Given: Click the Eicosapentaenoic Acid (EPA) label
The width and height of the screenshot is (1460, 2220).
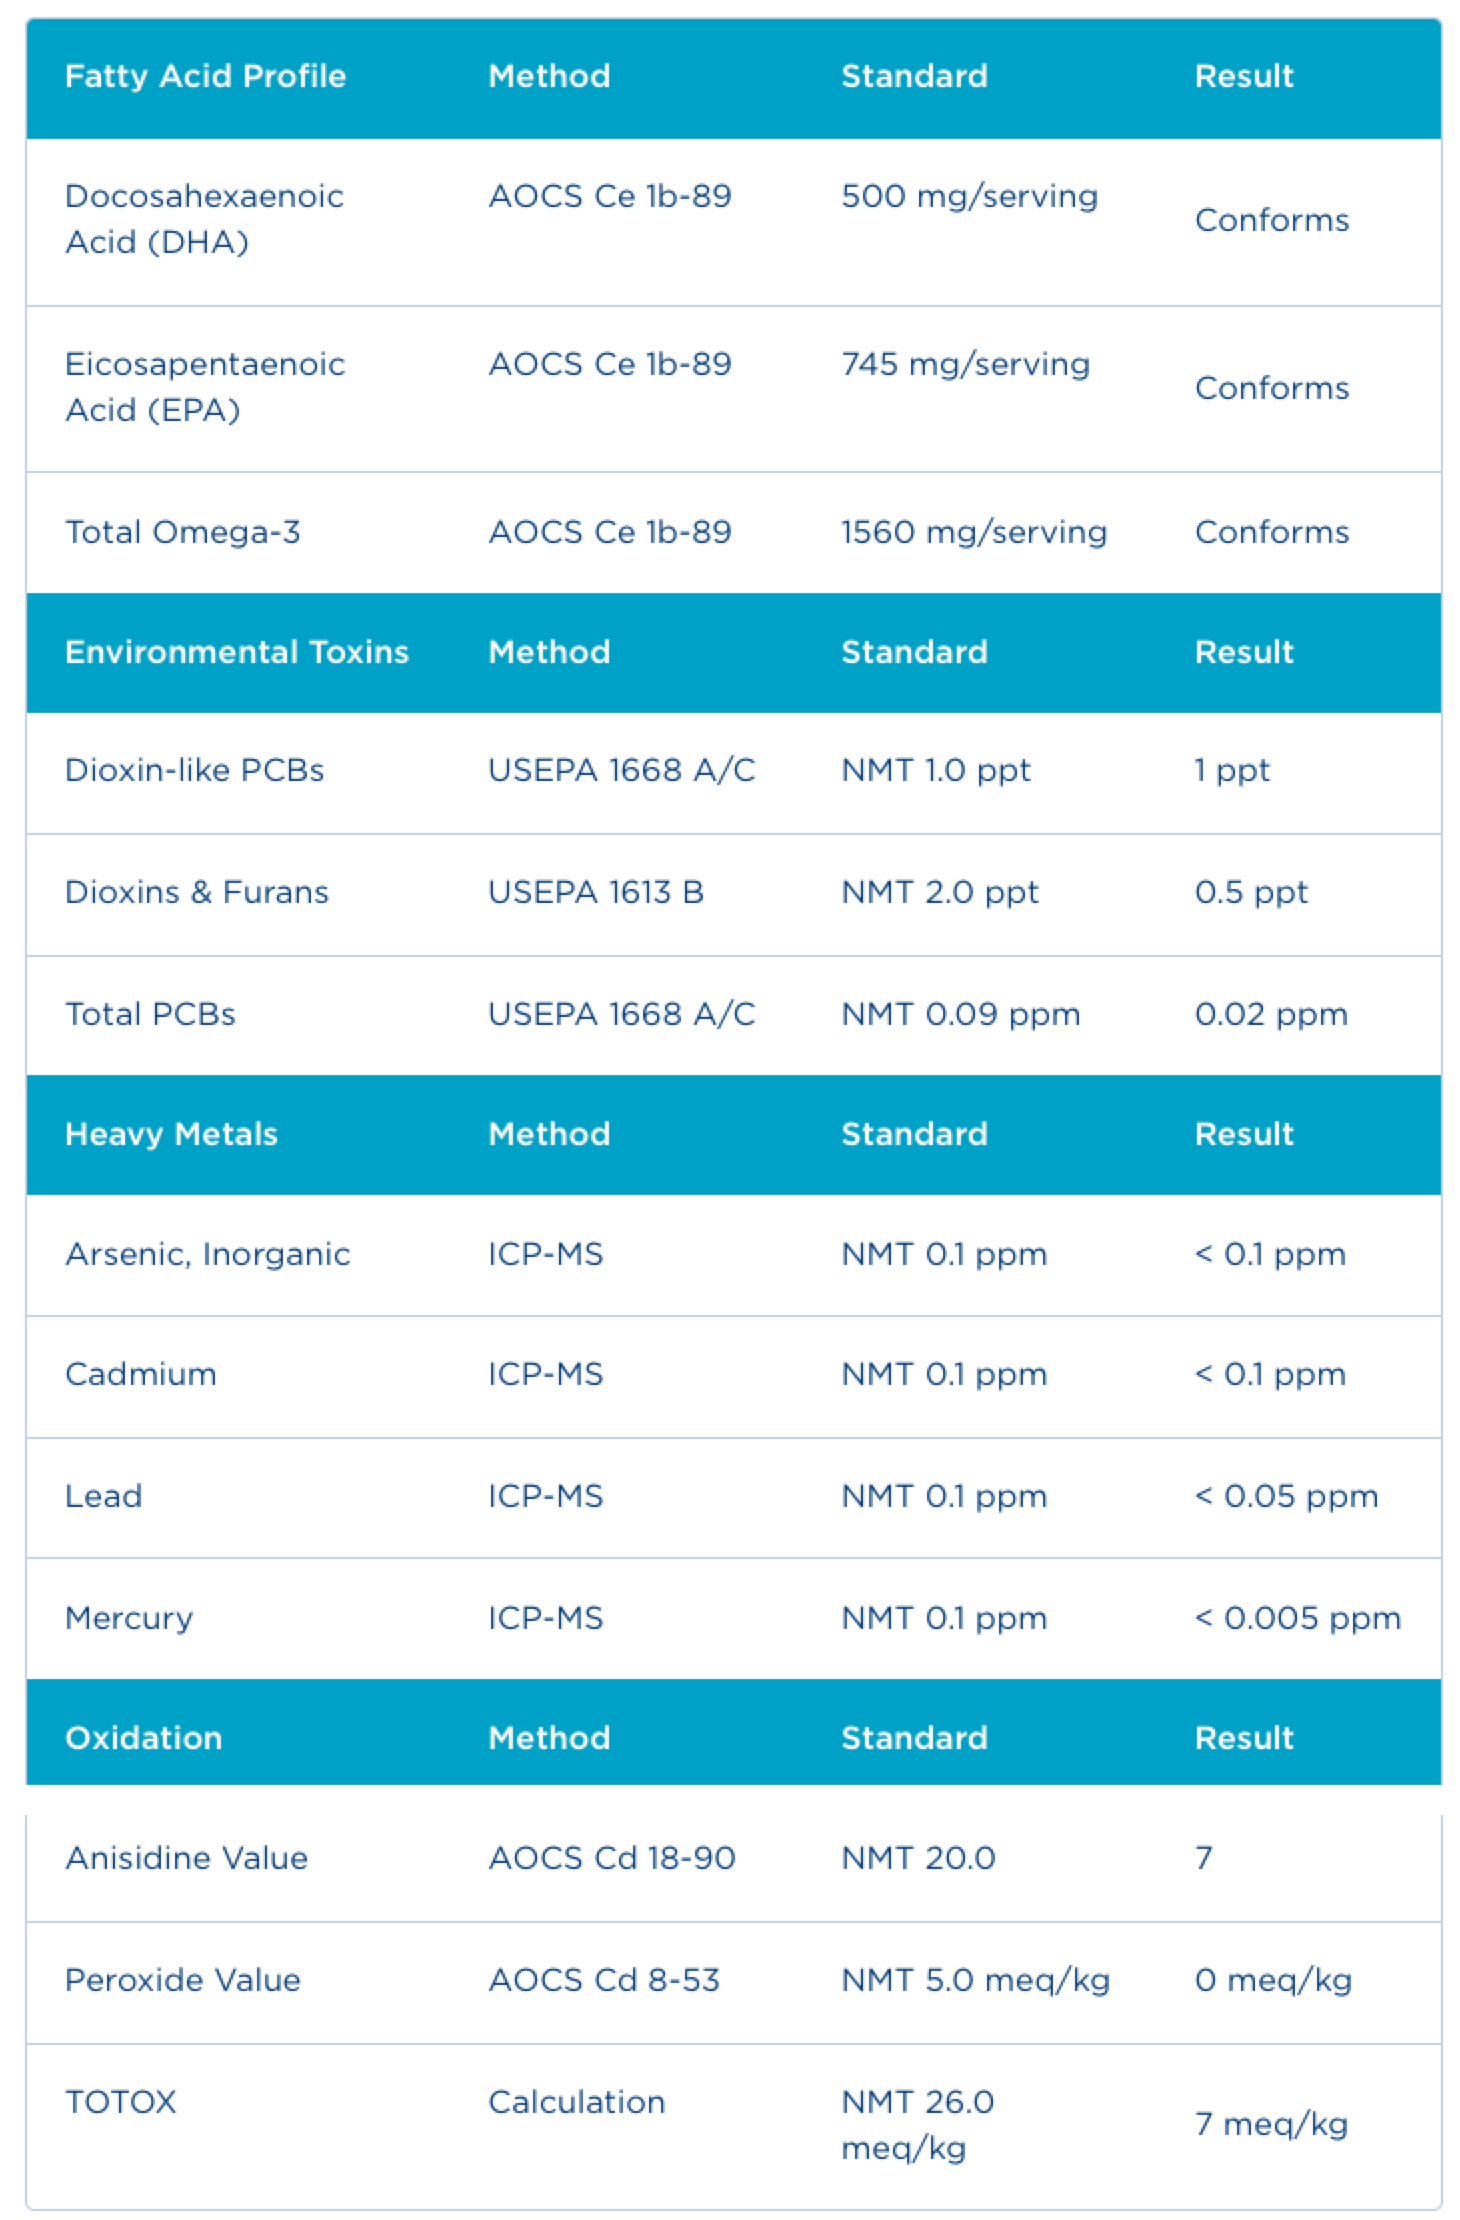Looking at the screenshot, I should [x=205, y=387].
